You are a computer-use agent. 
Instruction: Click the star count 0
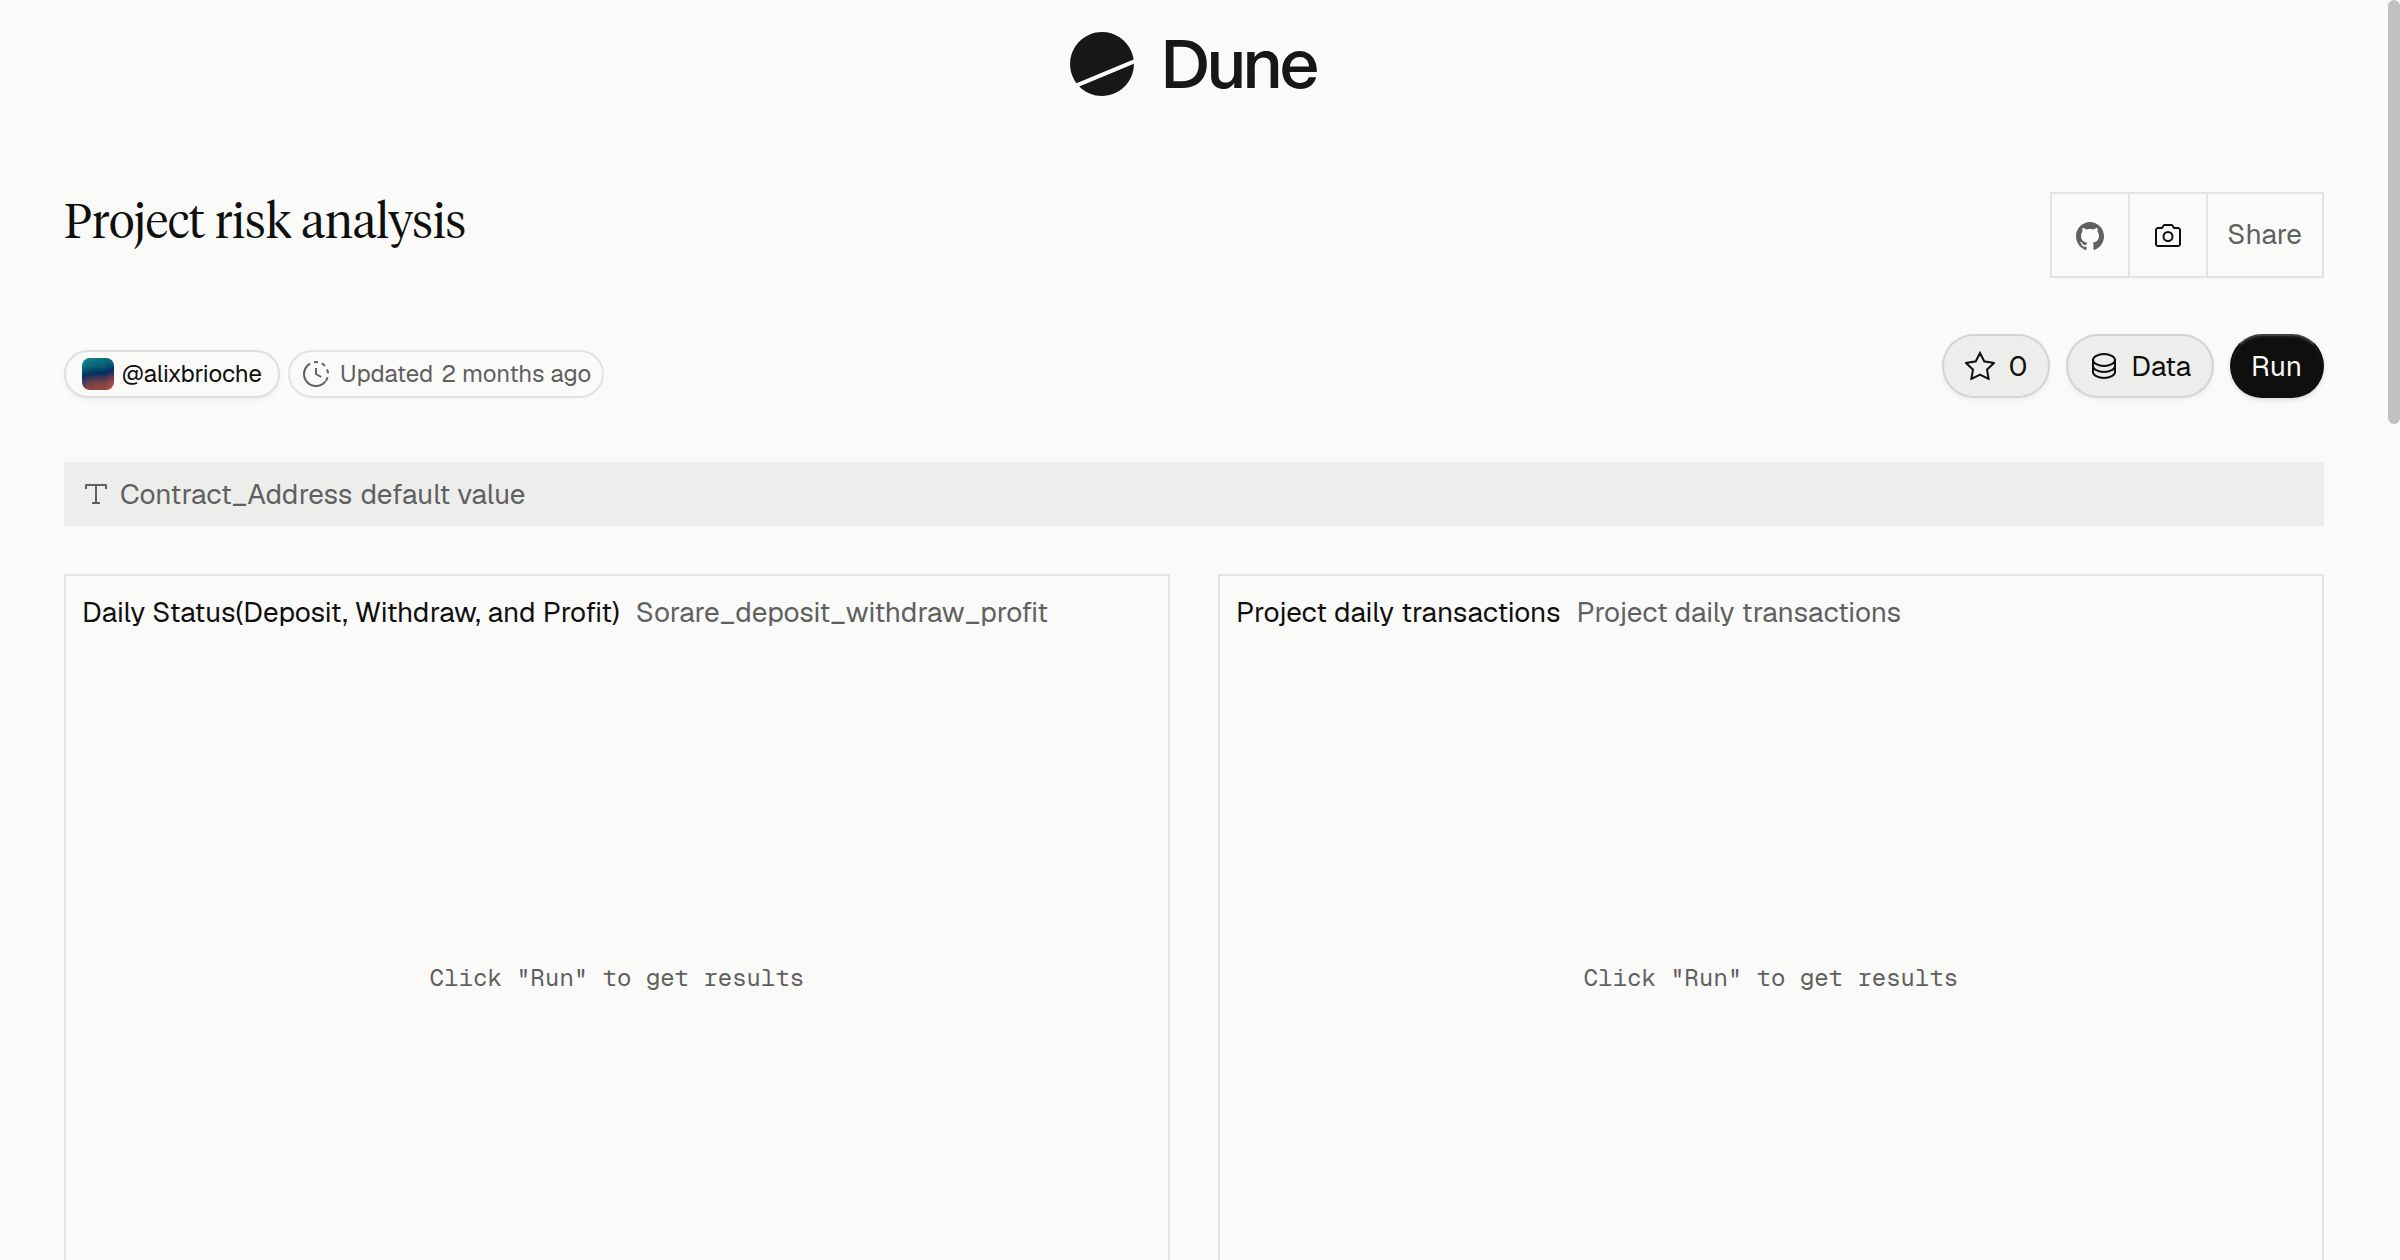click(x=2018, y=366)
